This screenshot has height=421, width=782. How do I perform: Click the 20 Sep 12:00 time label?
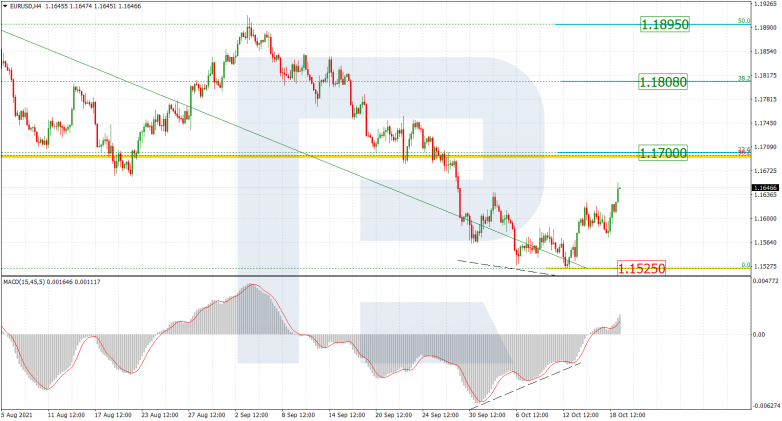tap(394, 415)
